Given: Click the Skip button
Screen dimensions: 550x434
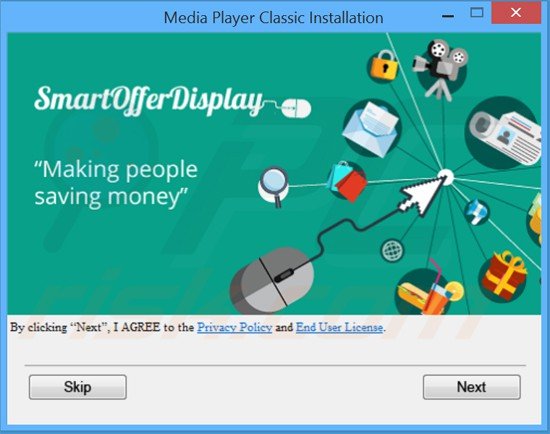Looking at the screenshot, I should coord(78,387).
